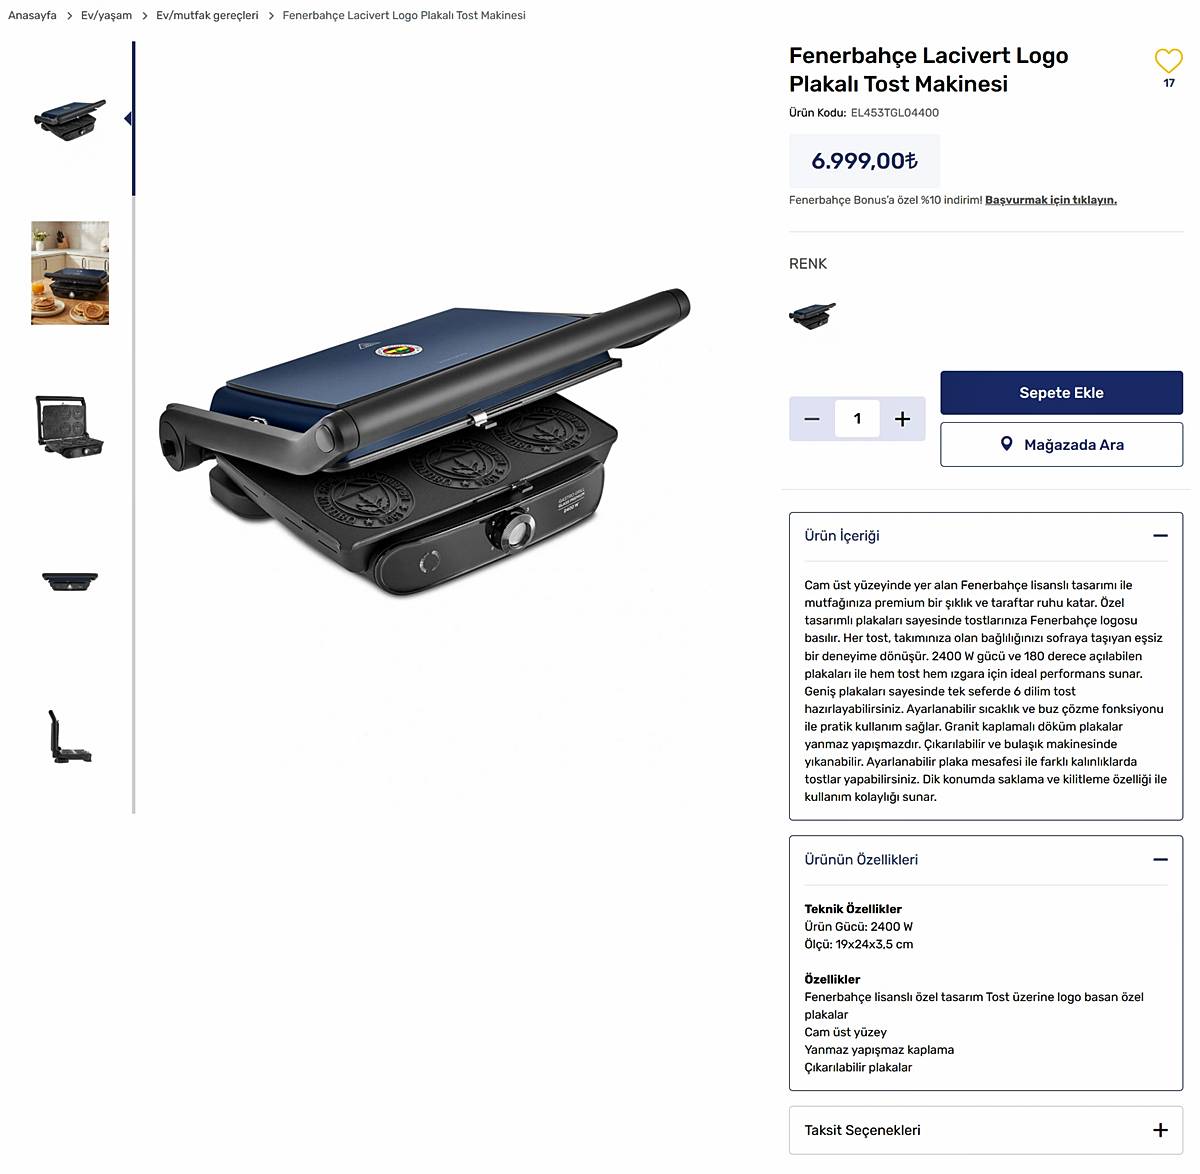Collapse the Ürün İçeriği section
The width and height of the screenshot is (1200, 1174).
pos(1160,536)
